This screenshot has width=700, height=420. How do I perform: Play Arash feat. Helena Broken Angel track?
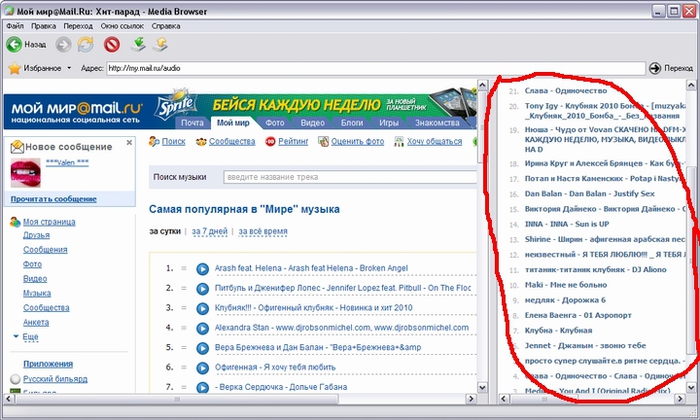click(202, 269)
